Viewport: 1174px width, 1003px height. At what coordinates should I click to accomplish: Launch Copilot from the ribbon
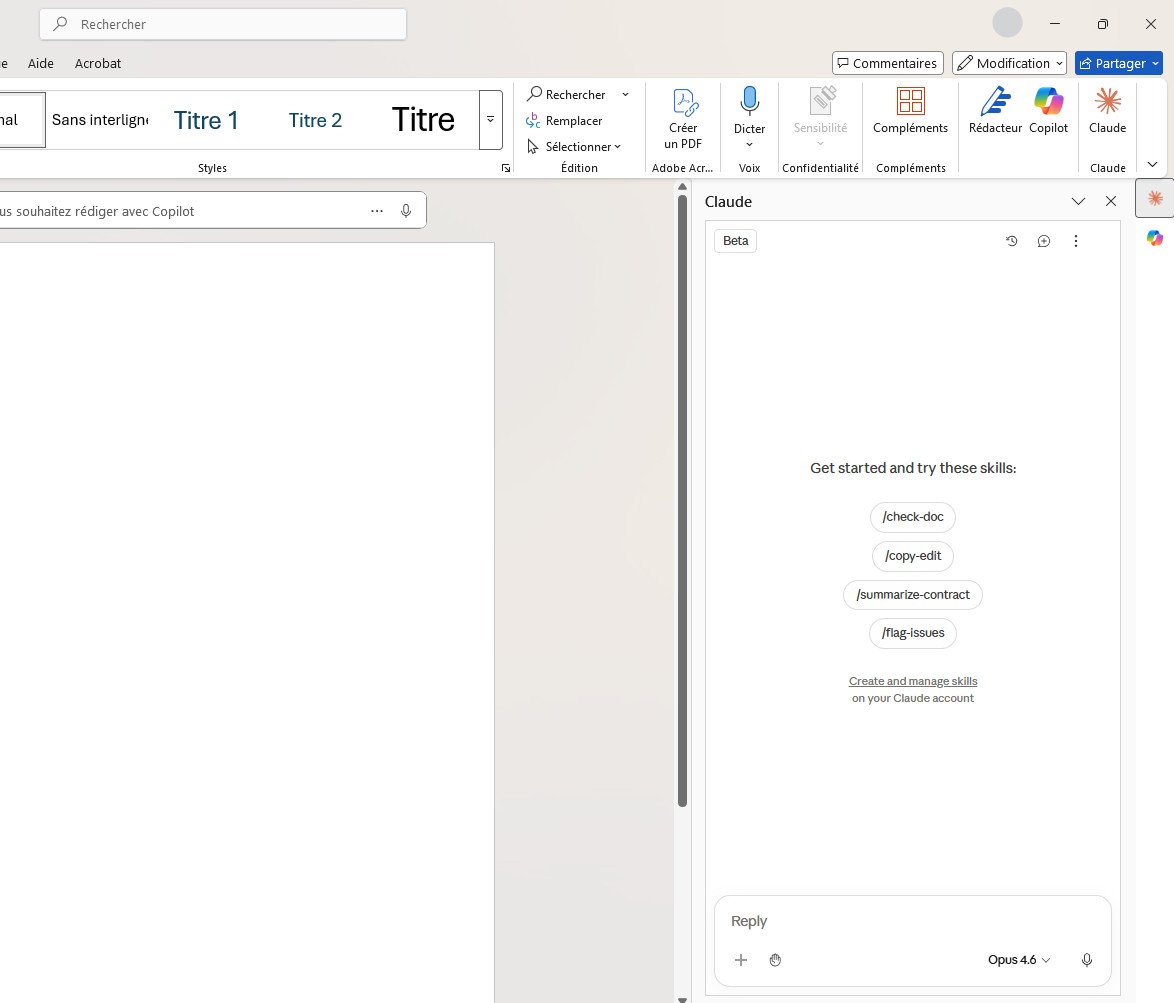1048,103
